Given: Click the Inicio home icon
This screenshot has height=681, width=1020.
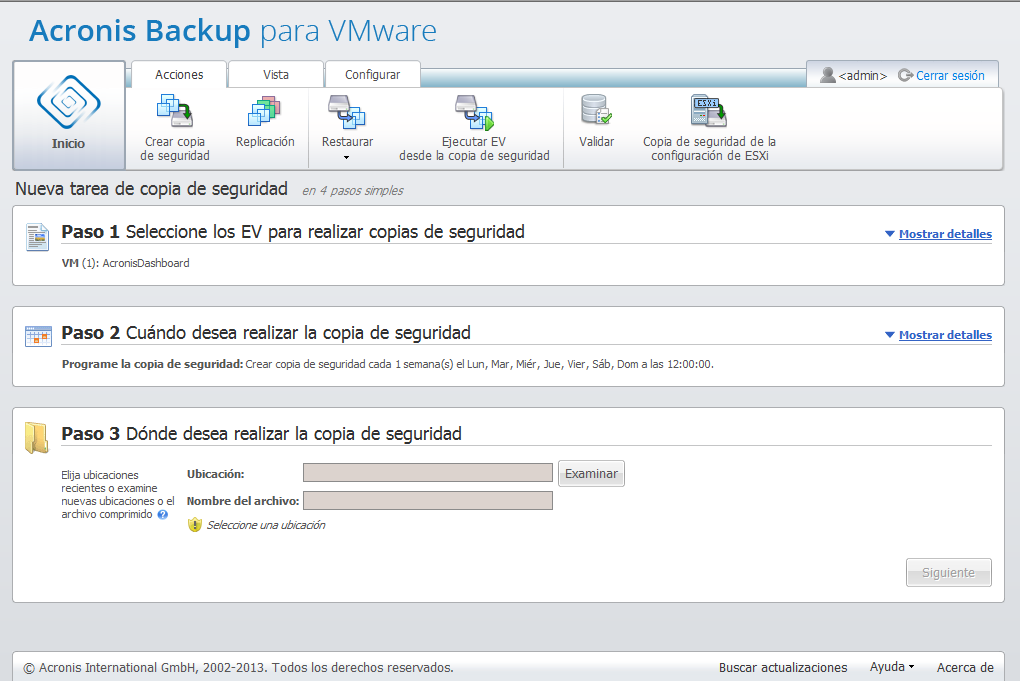Looking at the screenshot, I should (68, 104).
